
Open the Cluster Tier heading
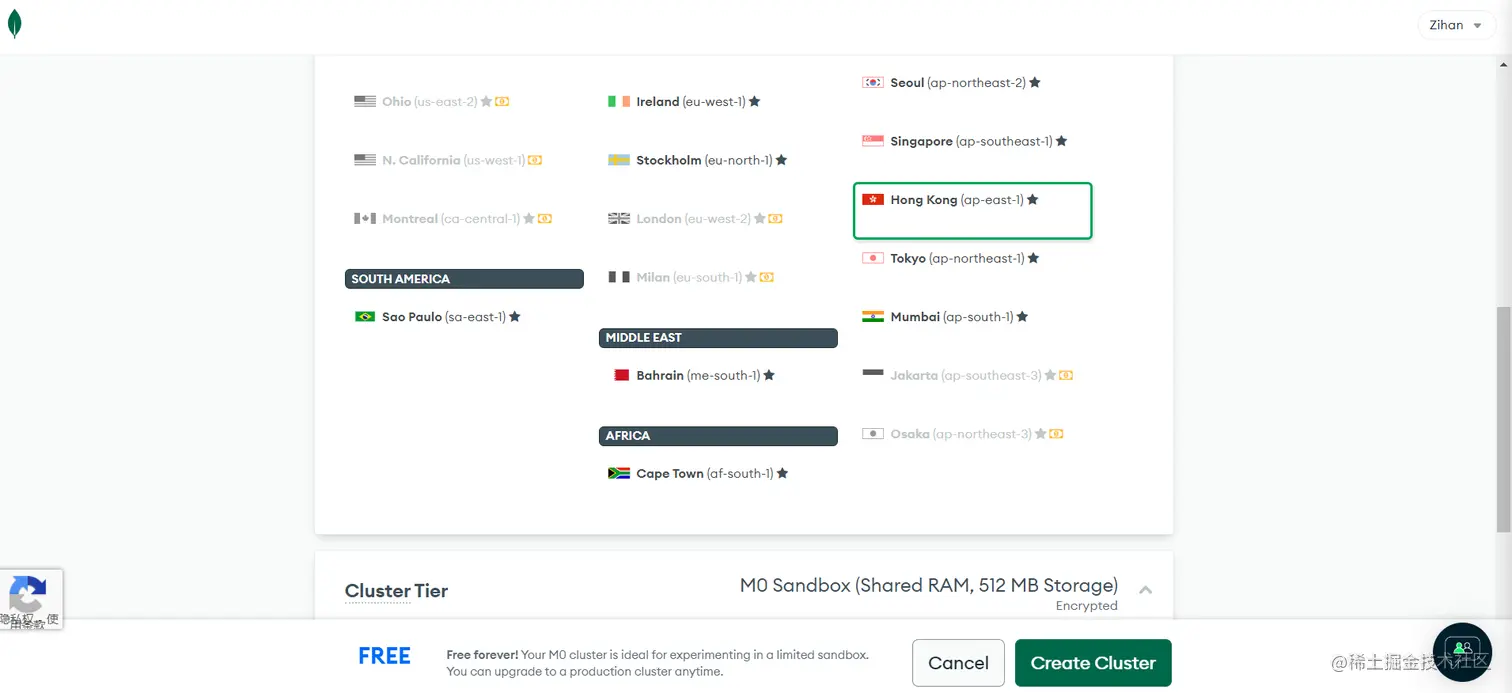tap(396, 591)
